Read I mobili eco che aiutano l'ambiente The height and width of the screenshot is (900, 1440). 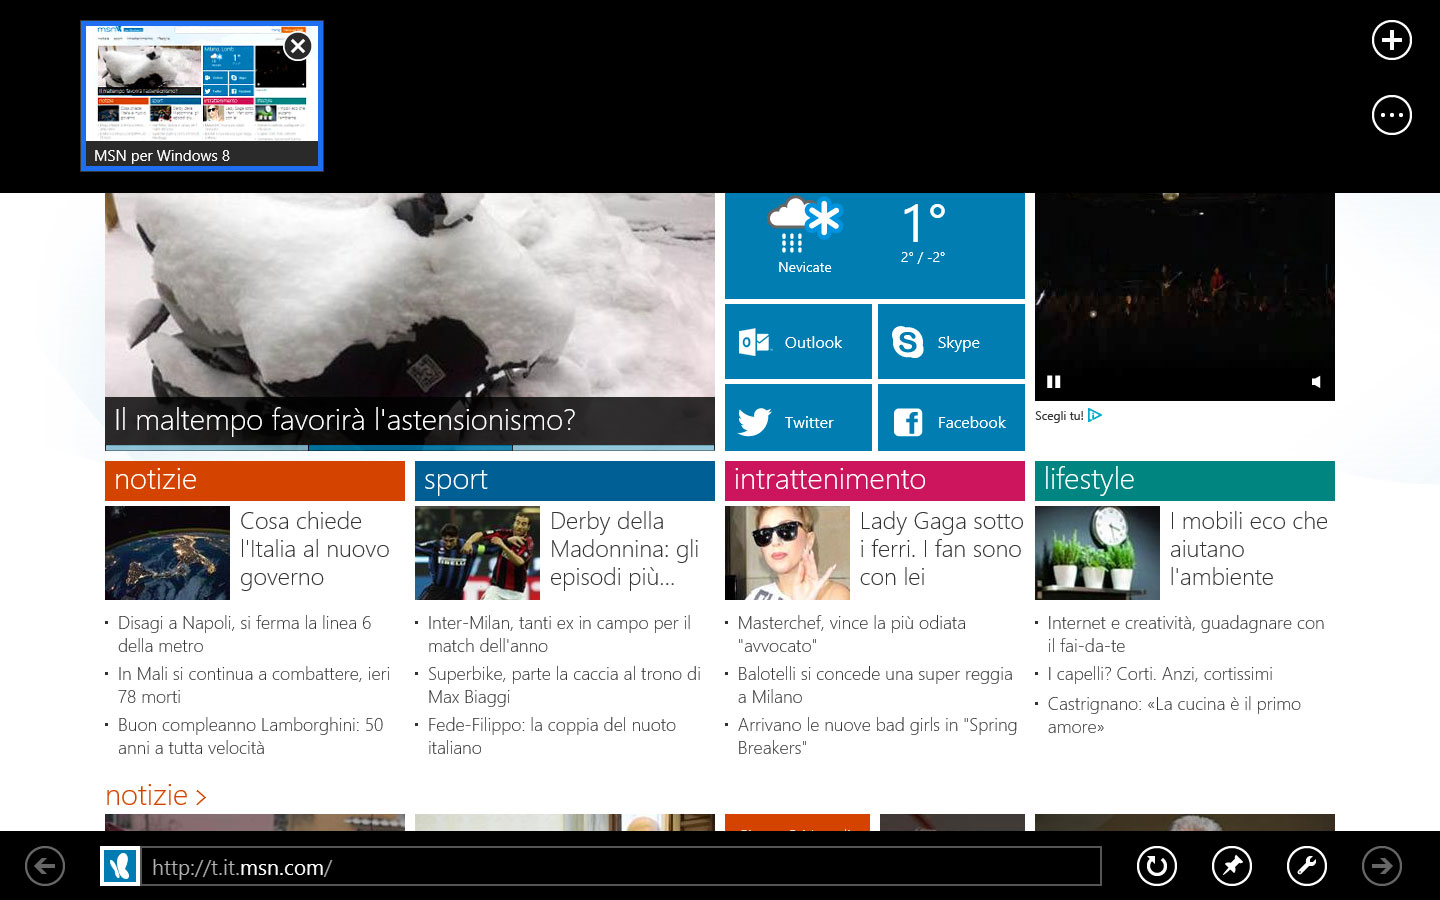pos(1249,549)
